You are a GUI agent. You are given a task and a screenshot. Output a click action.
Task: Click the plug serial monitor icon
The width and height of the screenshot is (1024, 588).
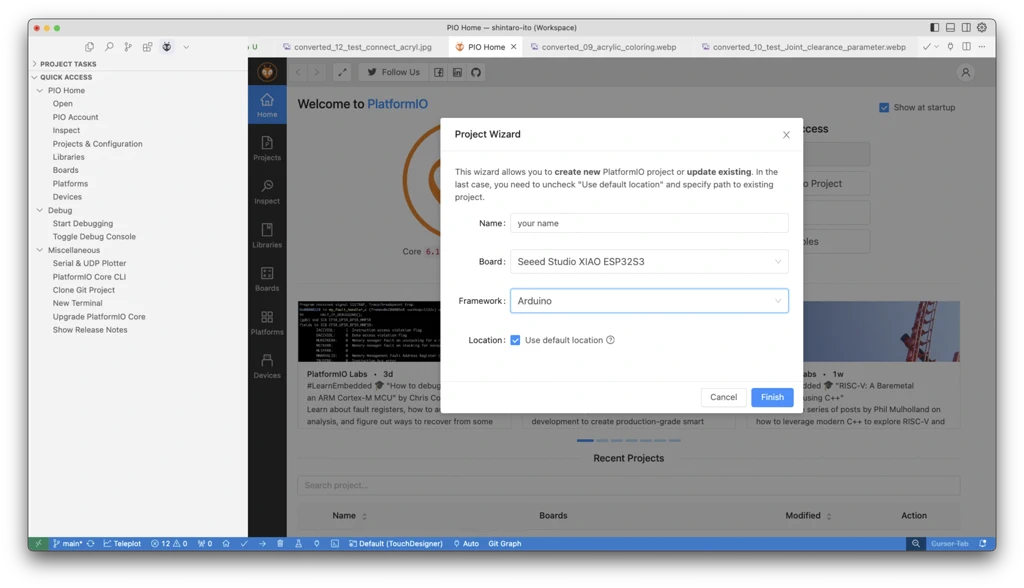[950, 47]
